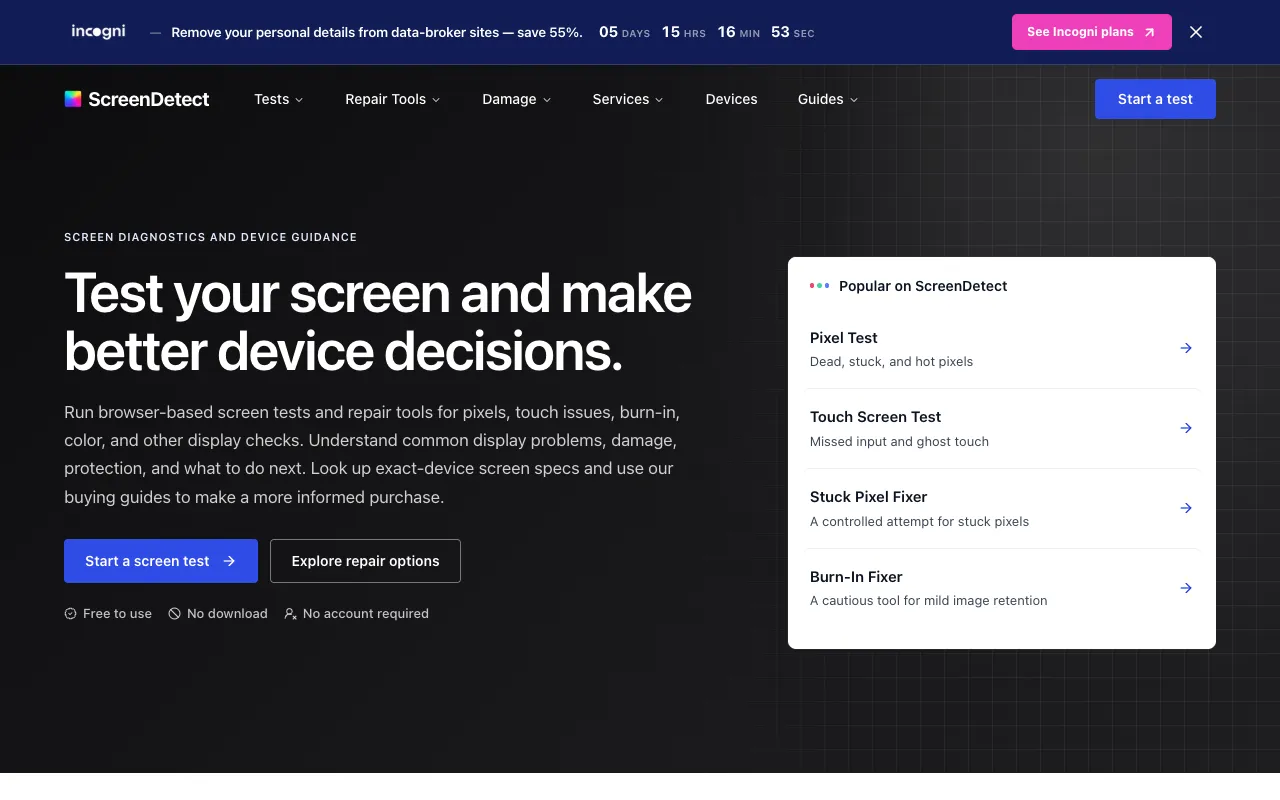Click the Start a test button
1280x800 pixels.
[x=1155, y=99]
